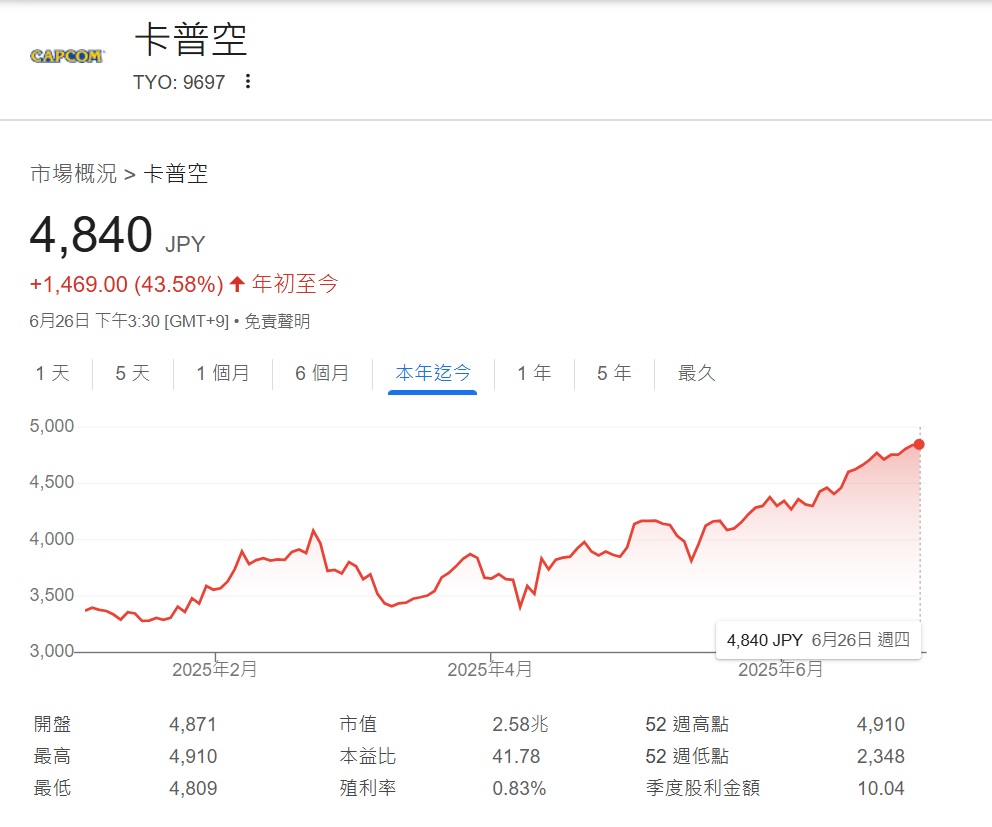Go to 市場概況 breadcrumb link

(73, 174)
